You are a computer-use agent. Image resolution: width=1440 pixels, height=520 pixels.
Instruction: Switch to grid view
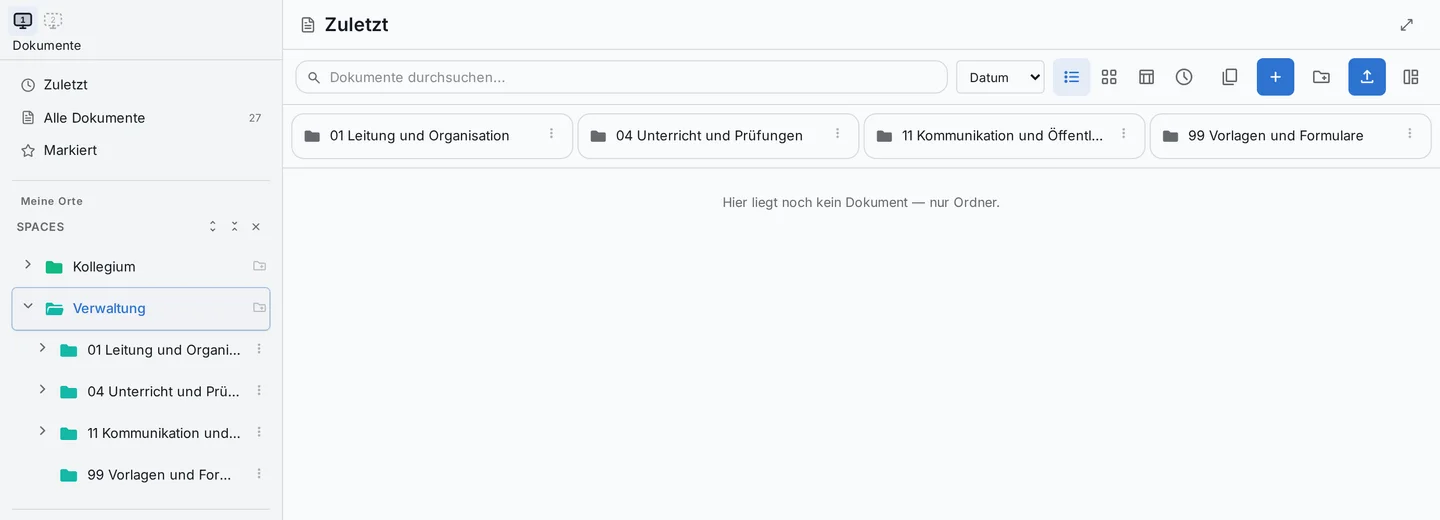click(x=1109, y=77)
